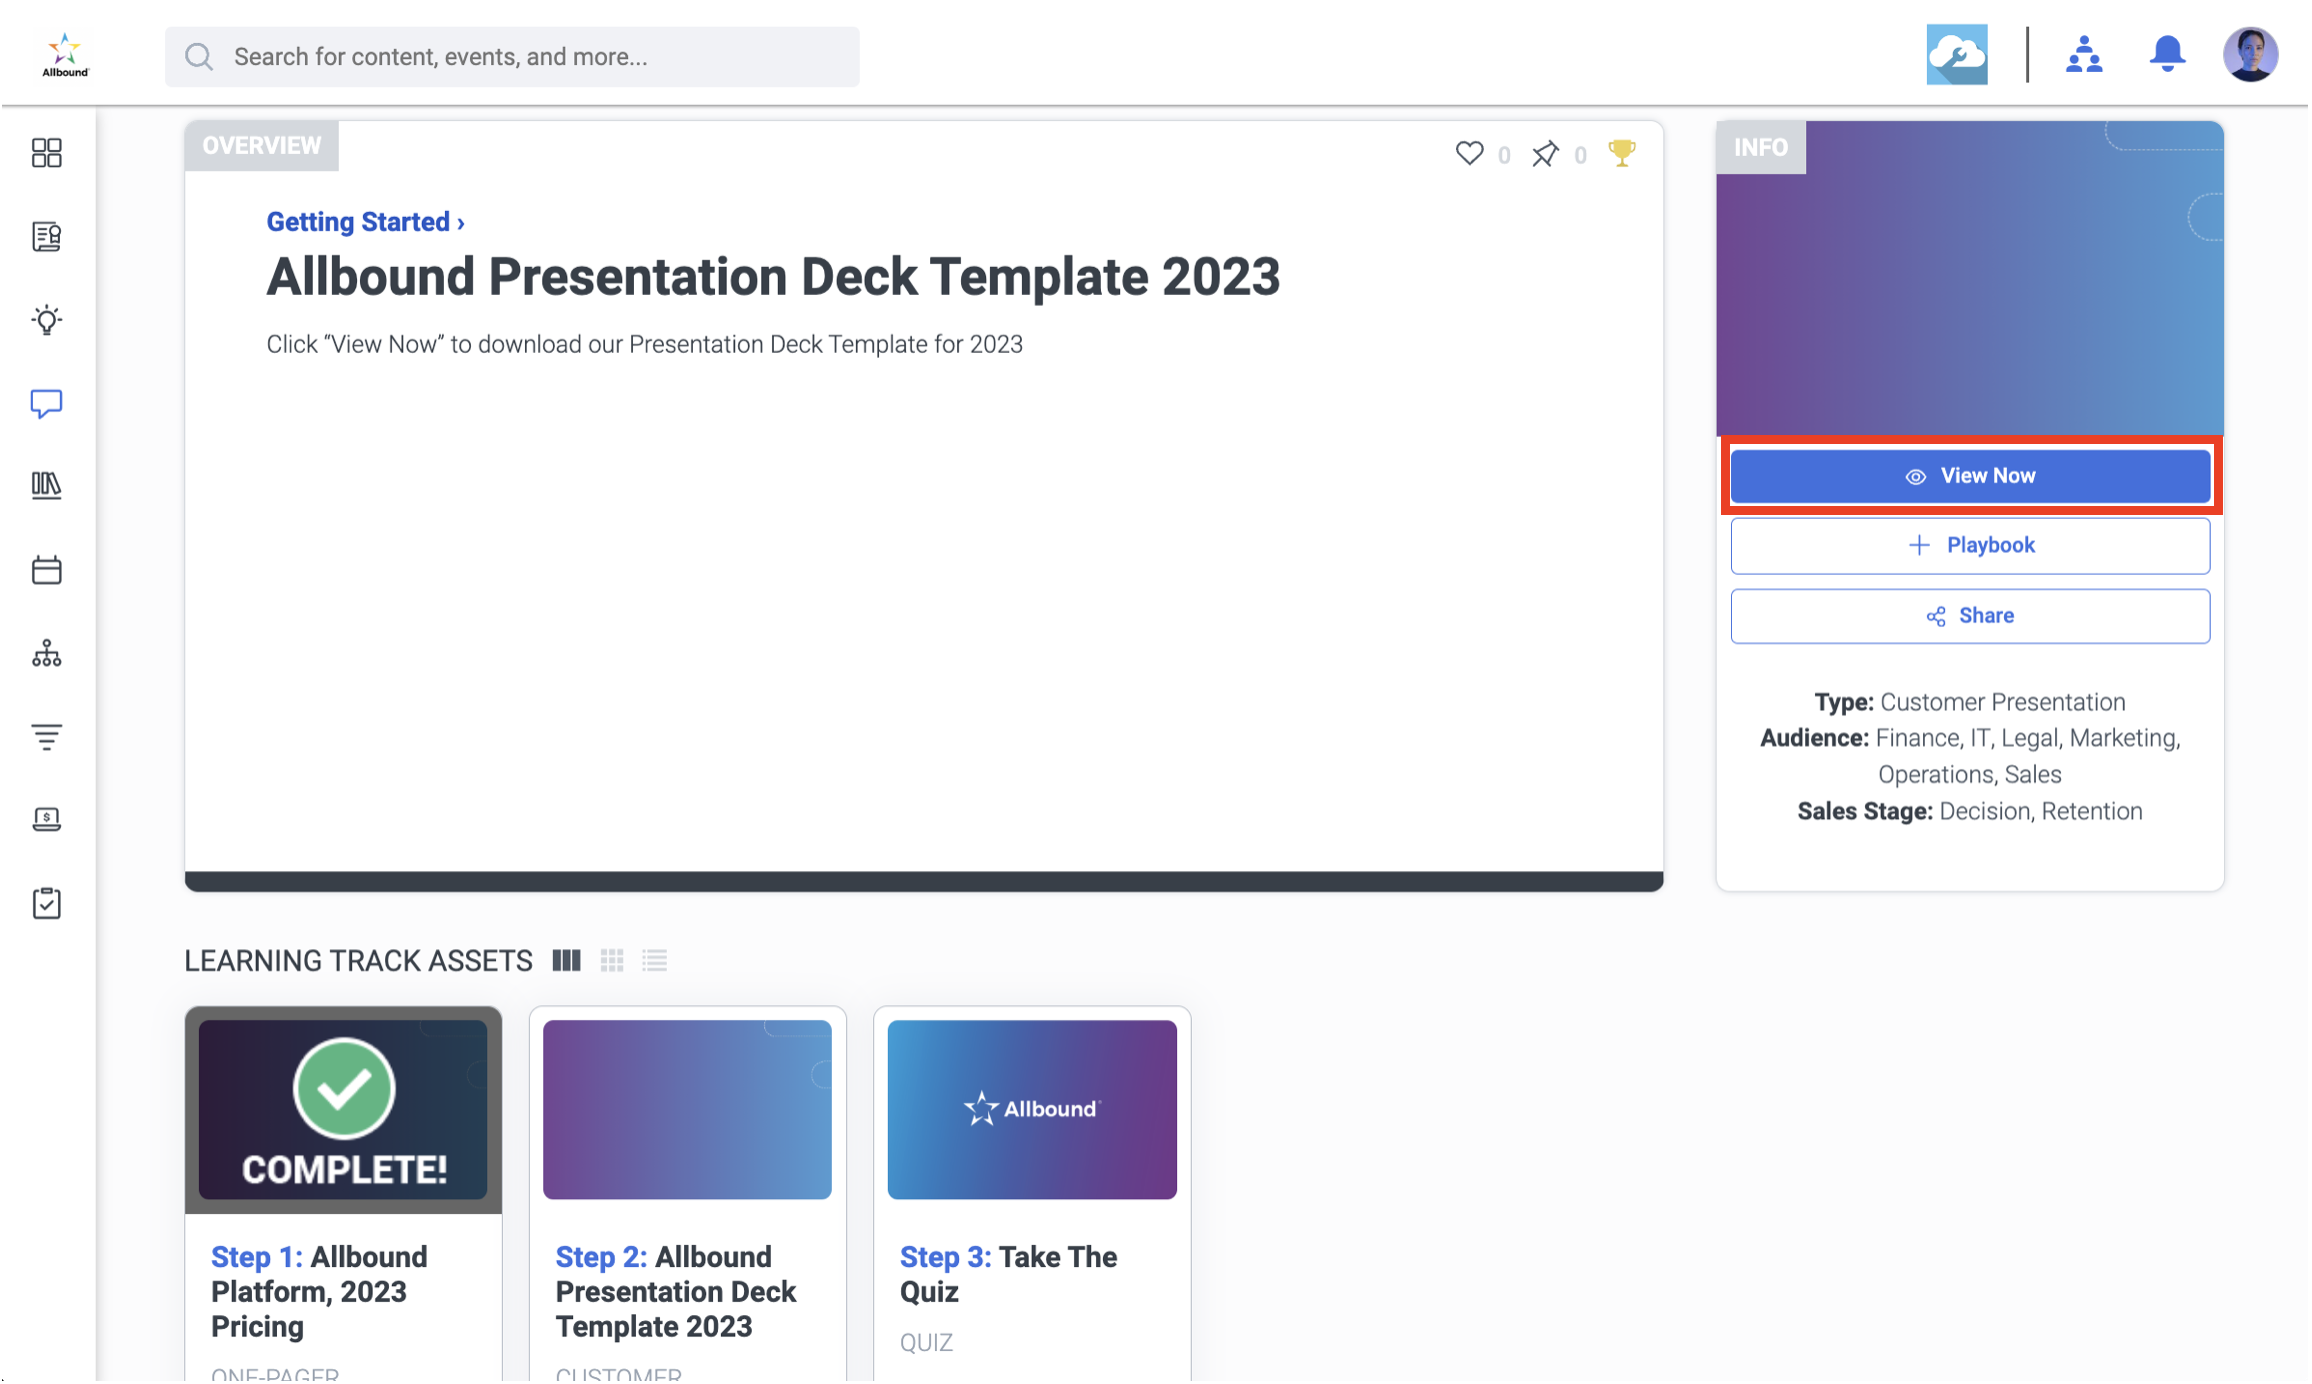Click the Share button
The width and height of the screenshot is (2312, 1384).
click(1970, 616)
